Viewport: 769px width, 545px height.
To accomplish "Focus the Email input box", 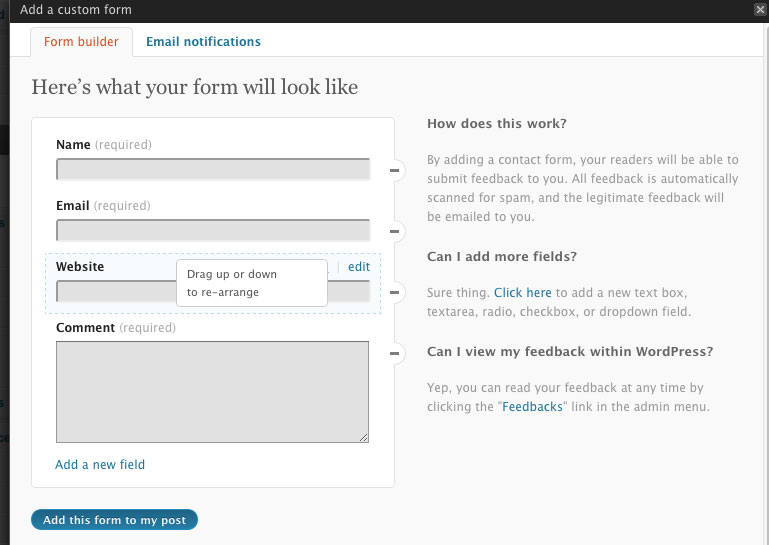I will (x=212, y=230).
